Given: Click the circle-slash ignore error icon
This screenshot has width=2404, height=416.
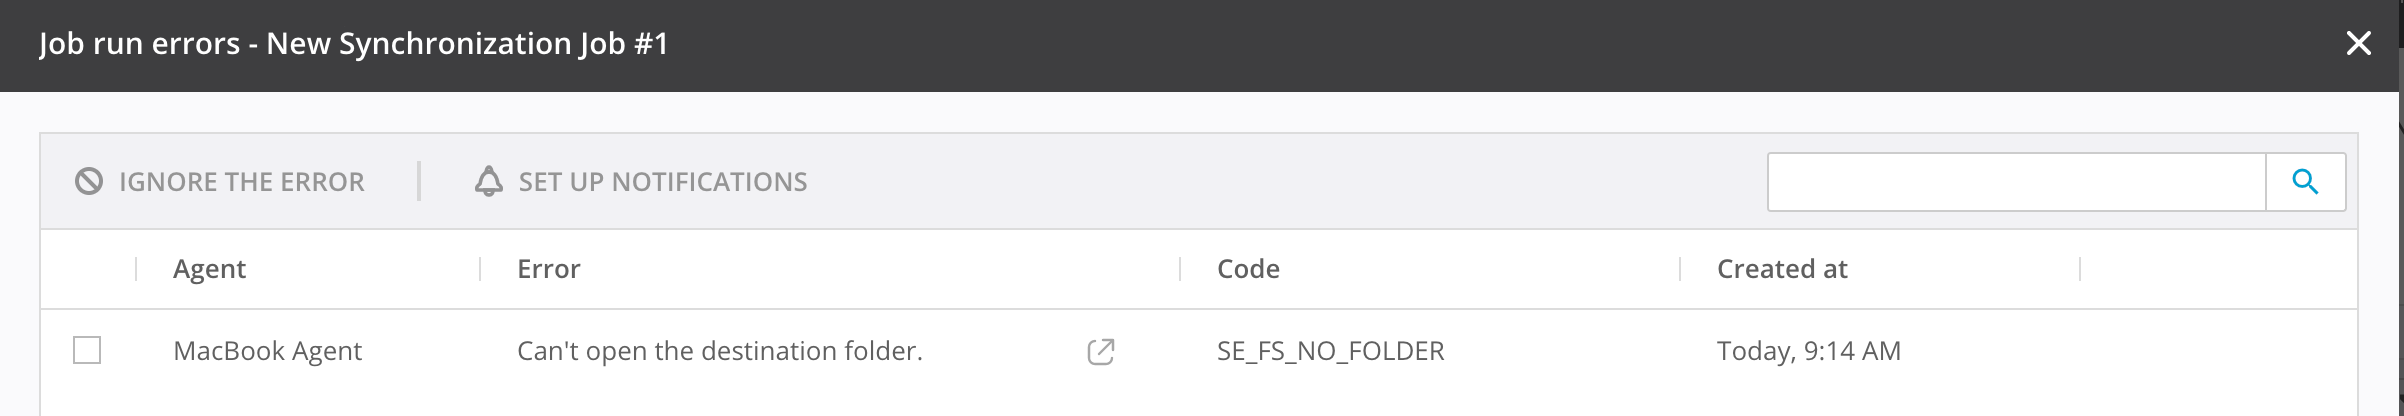Looking at the screenshot, I should point(89,181).
